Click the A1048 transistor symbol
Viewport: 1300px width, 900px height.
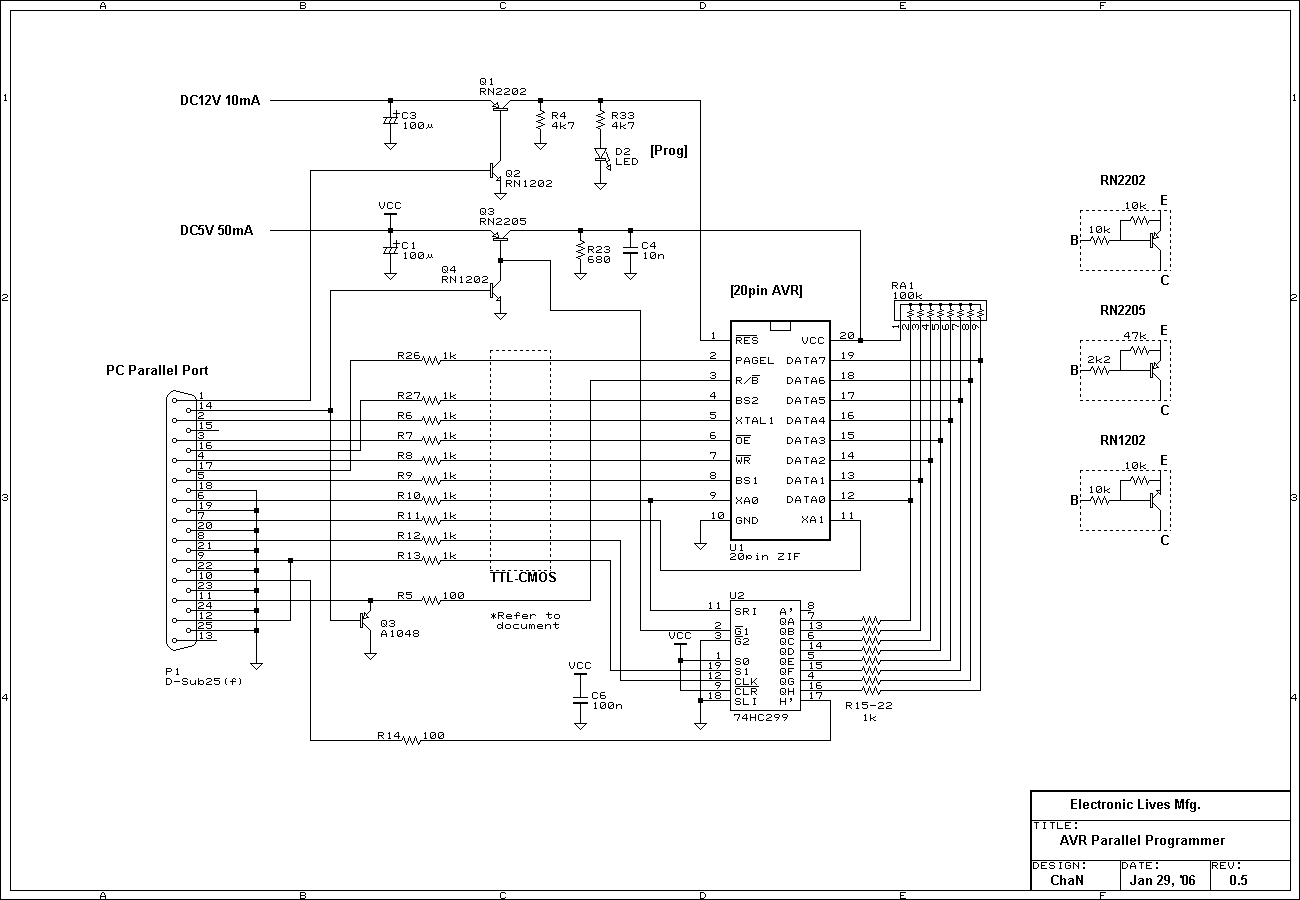click(366, 620)
